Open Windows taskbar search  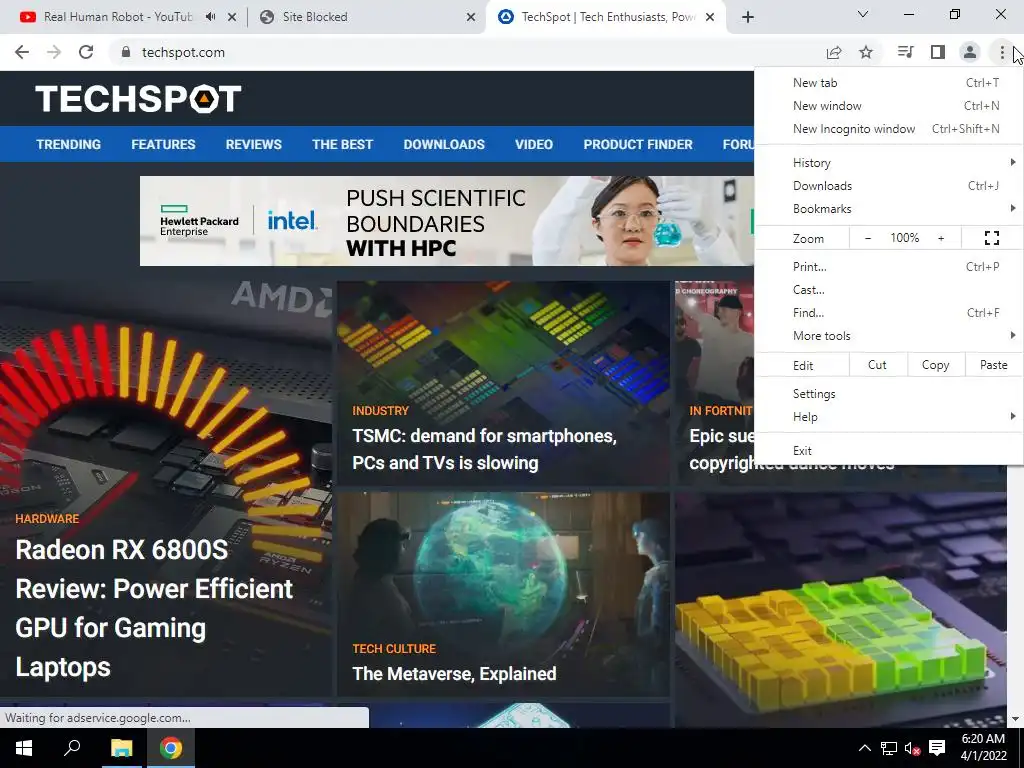point(72,748)
